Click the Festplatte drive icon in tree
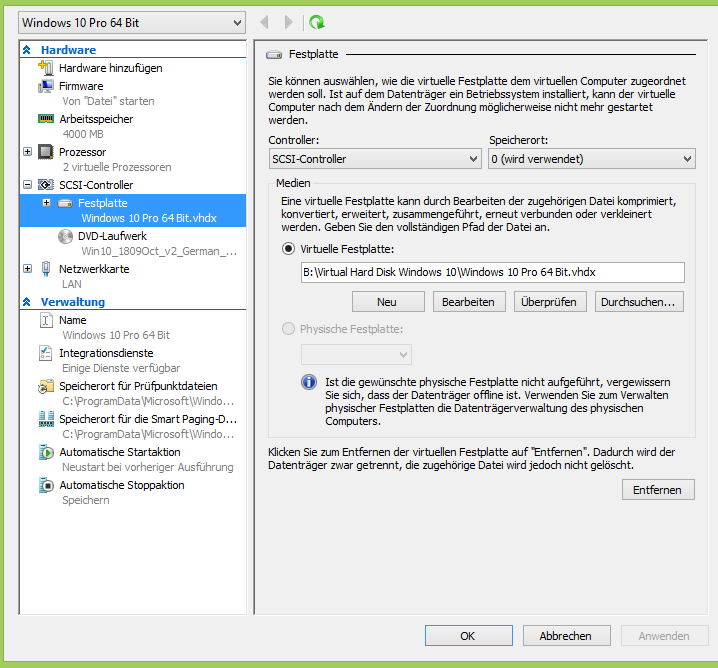This screenshot has height=668, width=718. (x=65, y=203)
